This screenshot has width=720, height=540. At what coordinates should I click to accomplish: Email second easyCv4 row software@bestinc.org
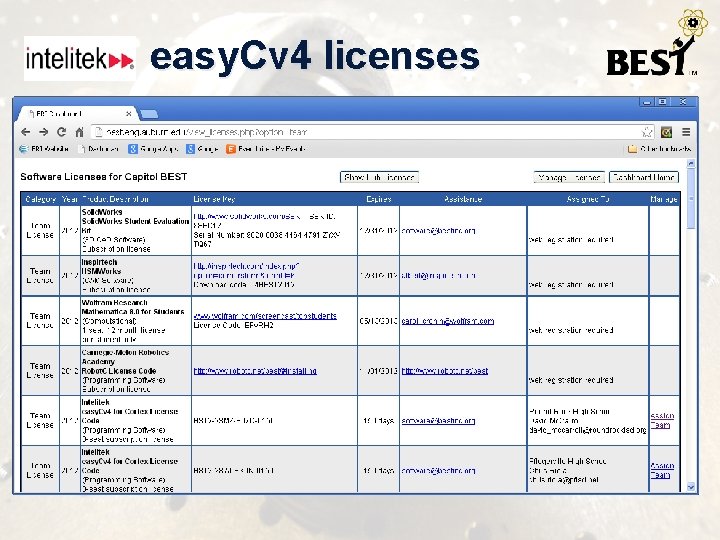tap(438, 471)
